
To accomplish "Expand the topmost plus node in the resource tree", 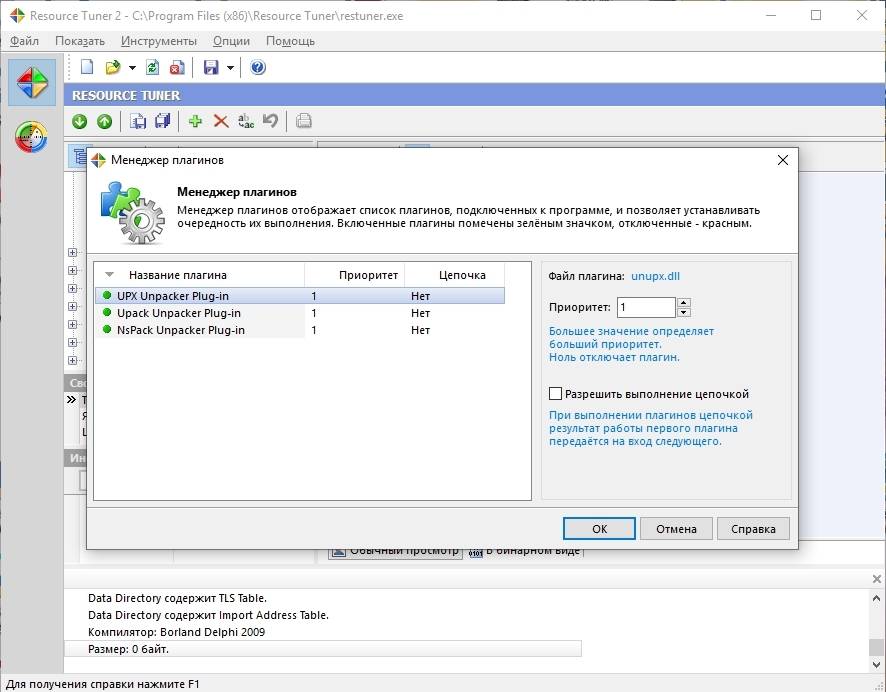I will pyautogui.click(x=72, y=253).
